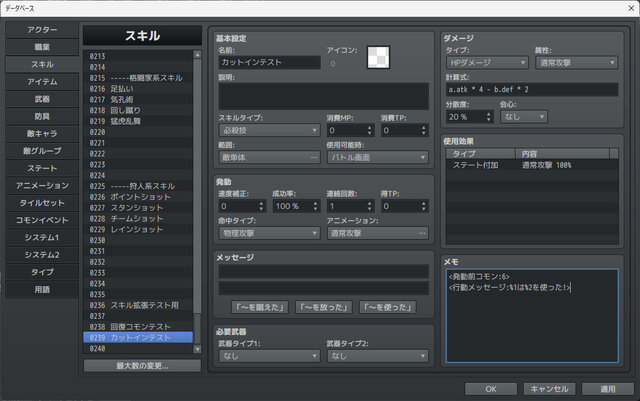This screenshot has height=401, width=640.
Task: Open the システム1 tab
Action: [42, 237]
